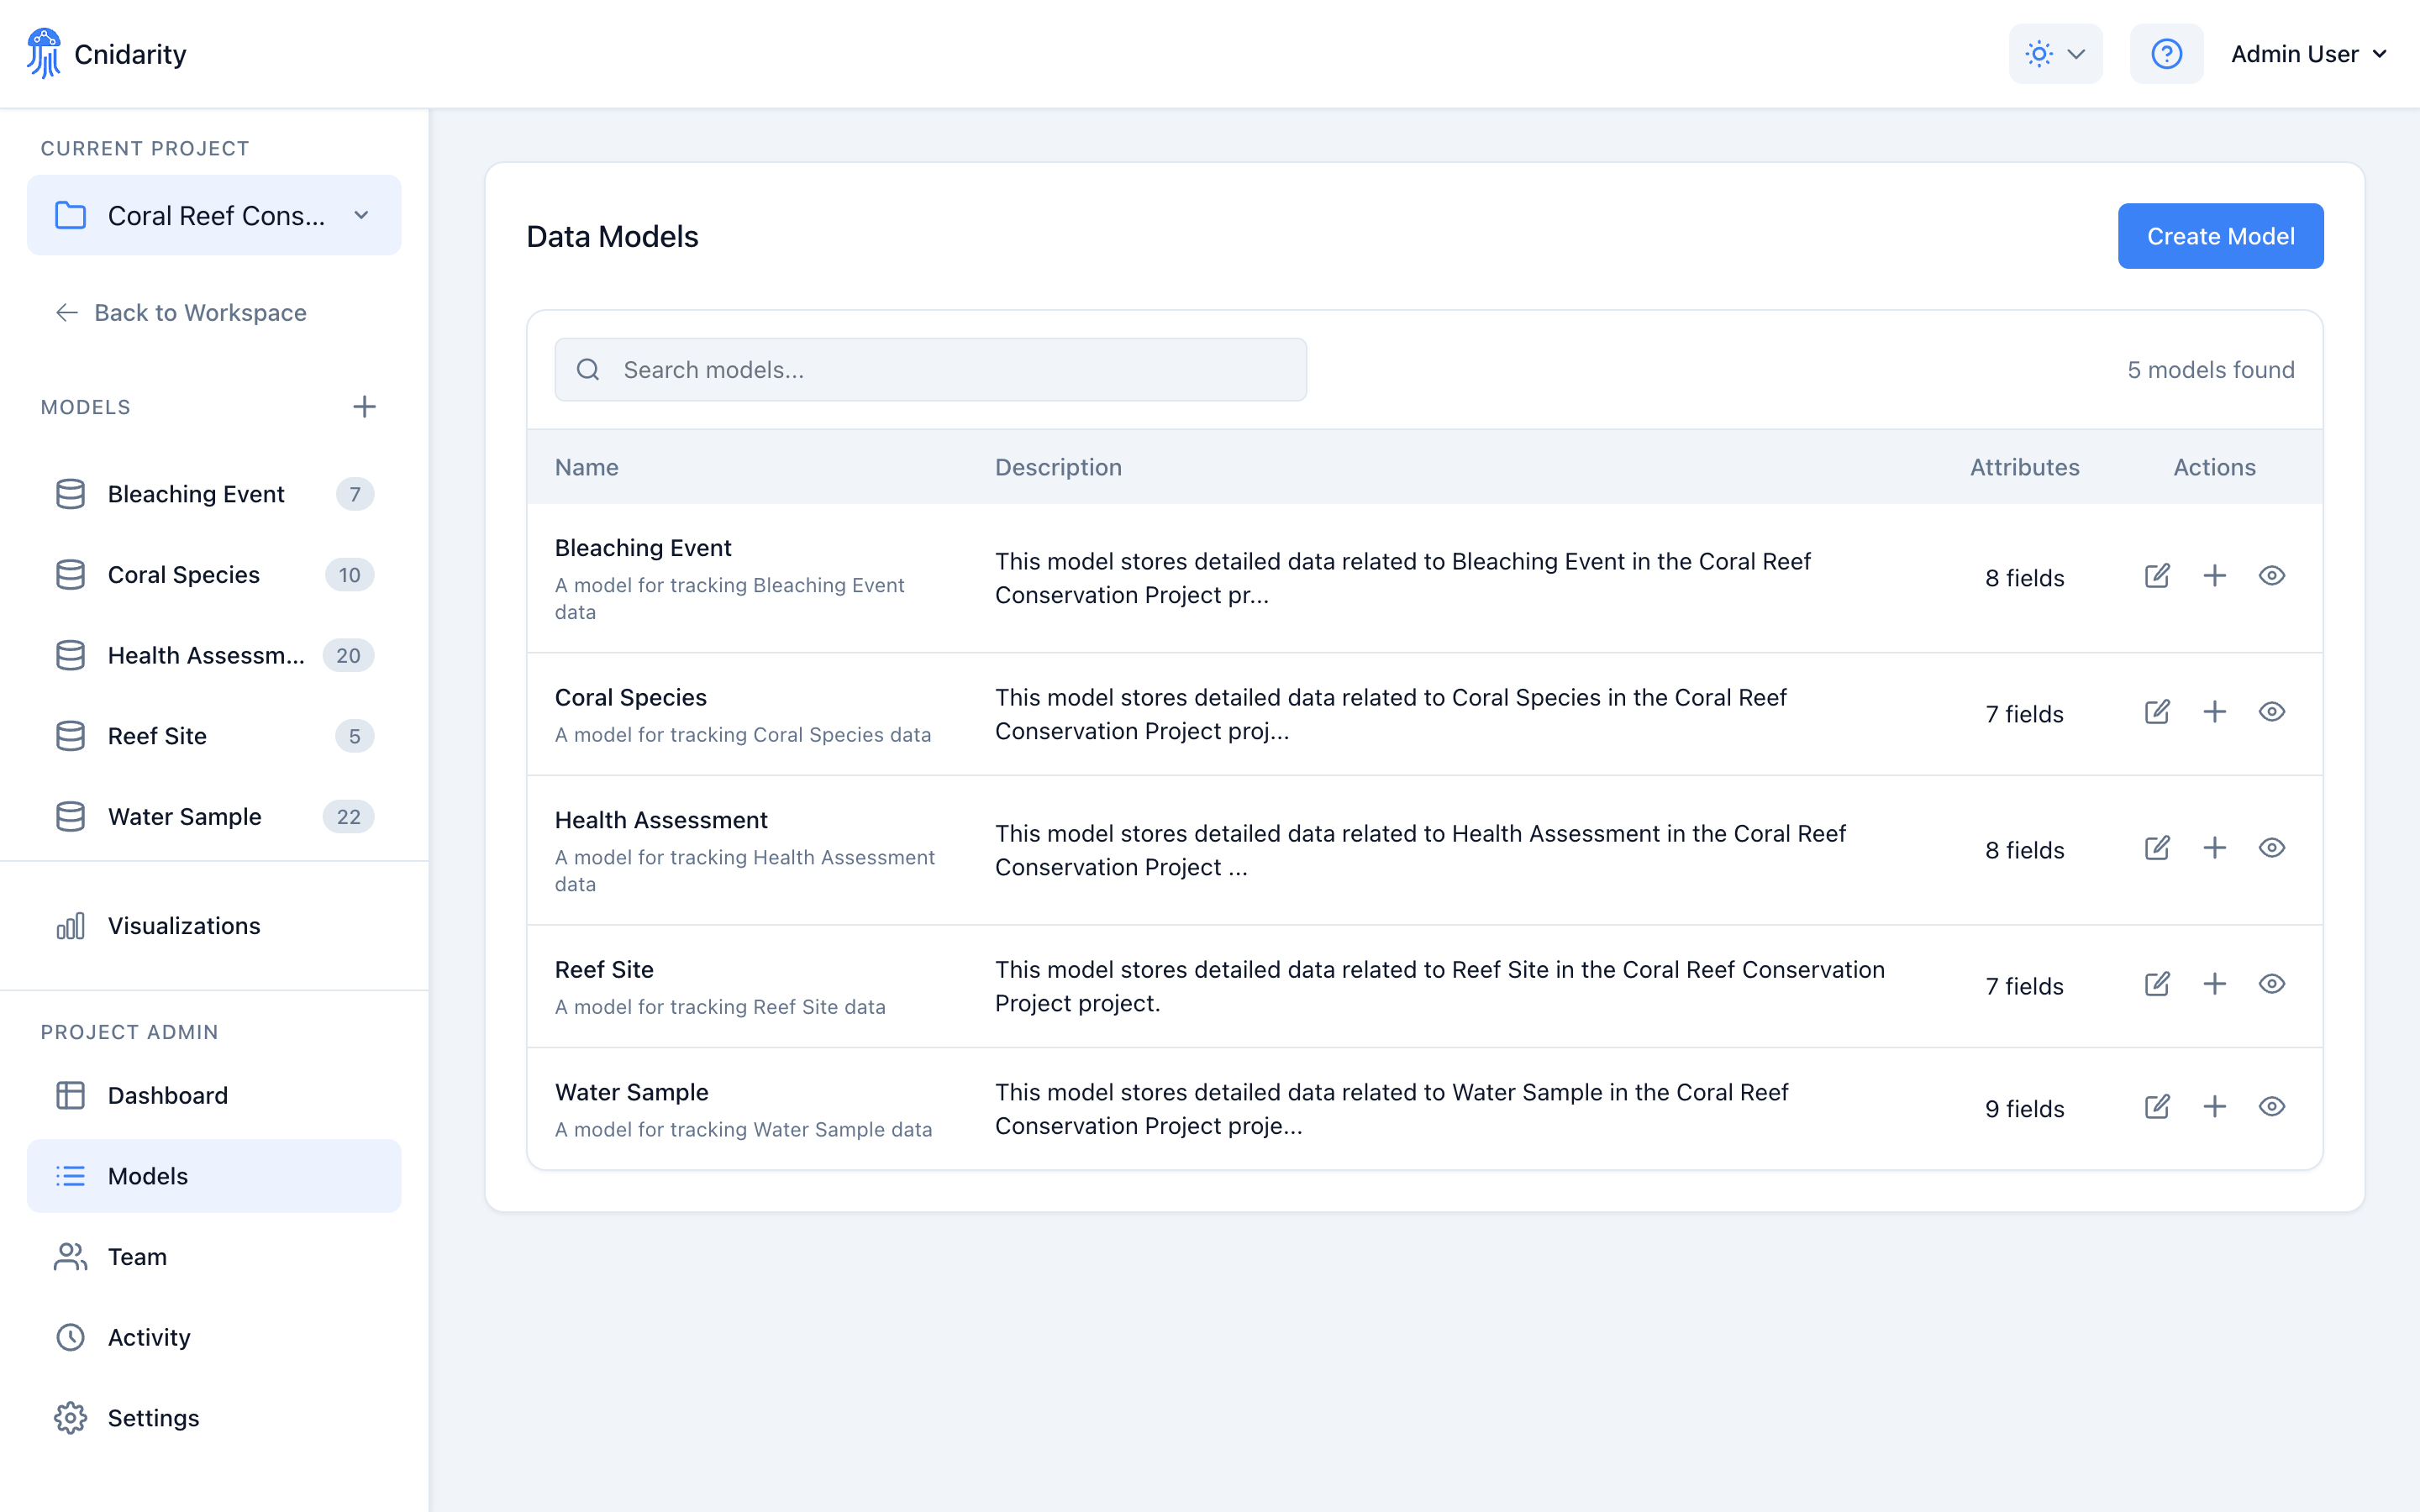Click the search magnifier icon in Data Models
Screen dimensions: 2420x1512
(588, 369)
